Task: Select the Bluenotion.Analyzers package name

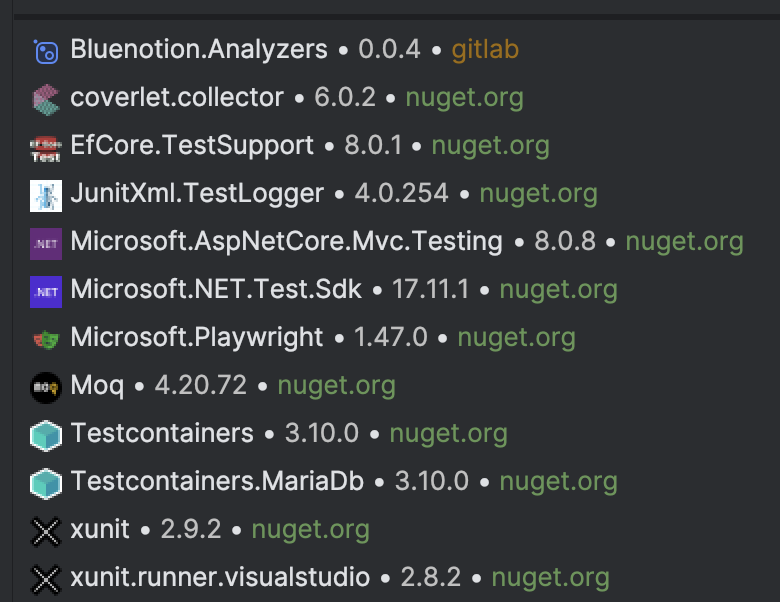Action: pyautogui.click(x=199, y=49)
